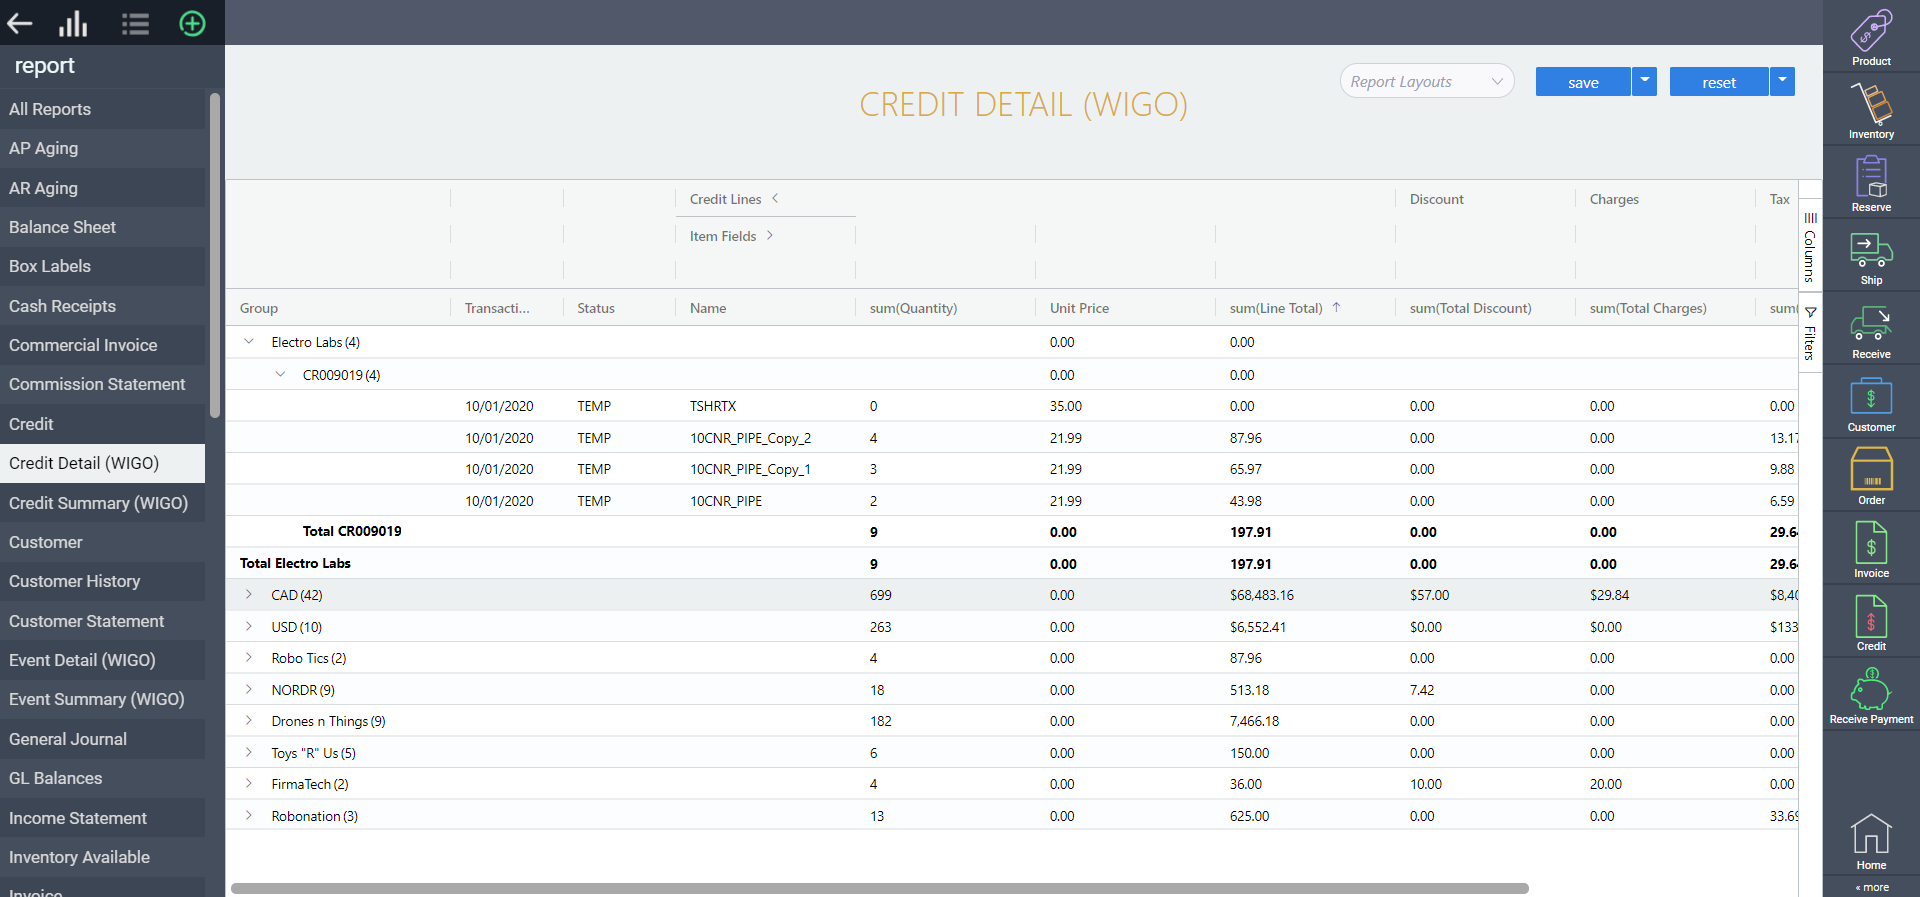Click the save button

[1583, 82]
